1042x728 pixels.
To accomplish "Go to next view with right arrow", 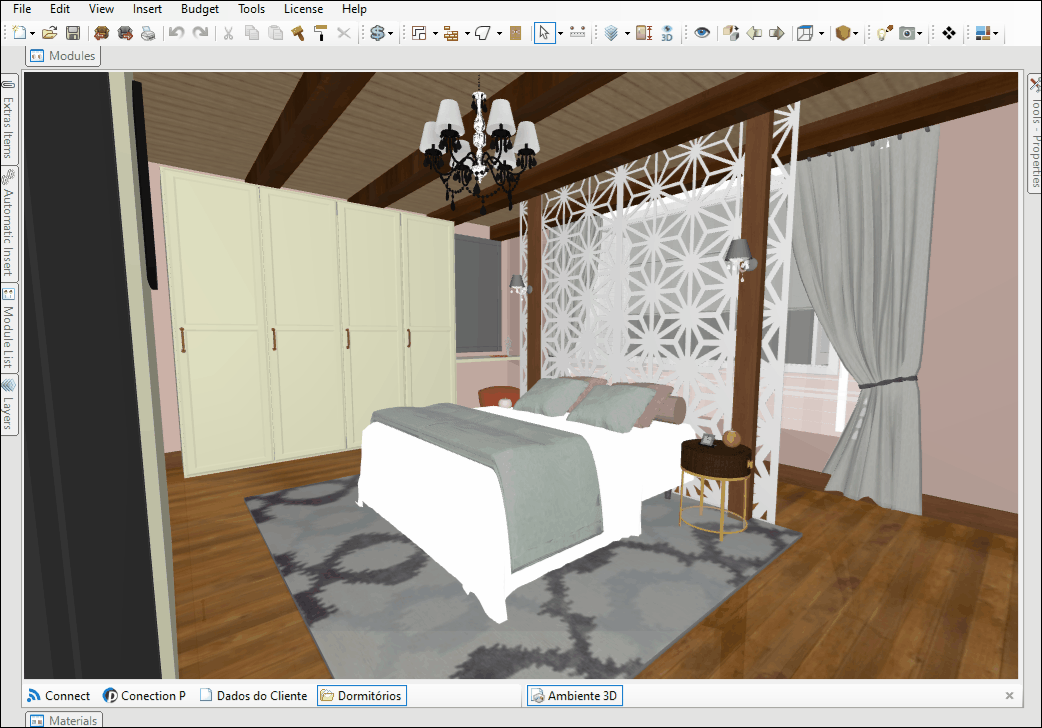I will pyautogui.click(x=776, y=33).
